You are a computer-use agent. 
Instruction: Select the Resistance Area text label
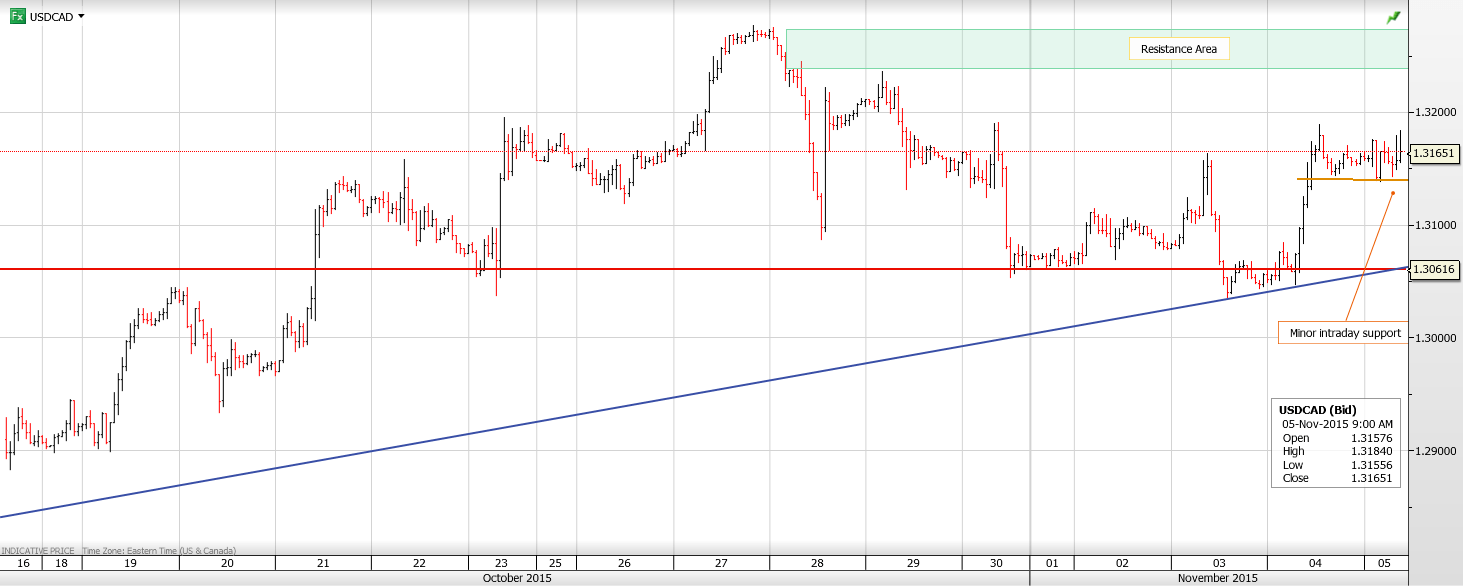[x=1179, y=49]
